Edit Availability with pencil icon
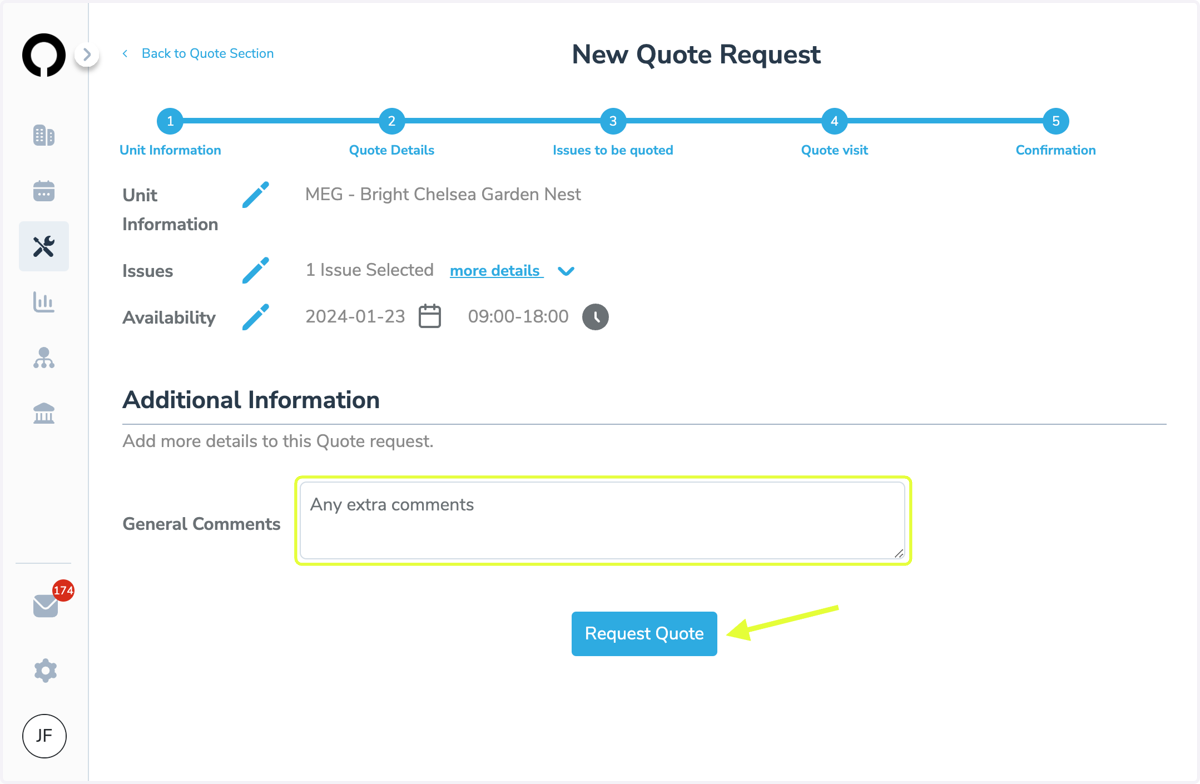 [x=256, y=317]
